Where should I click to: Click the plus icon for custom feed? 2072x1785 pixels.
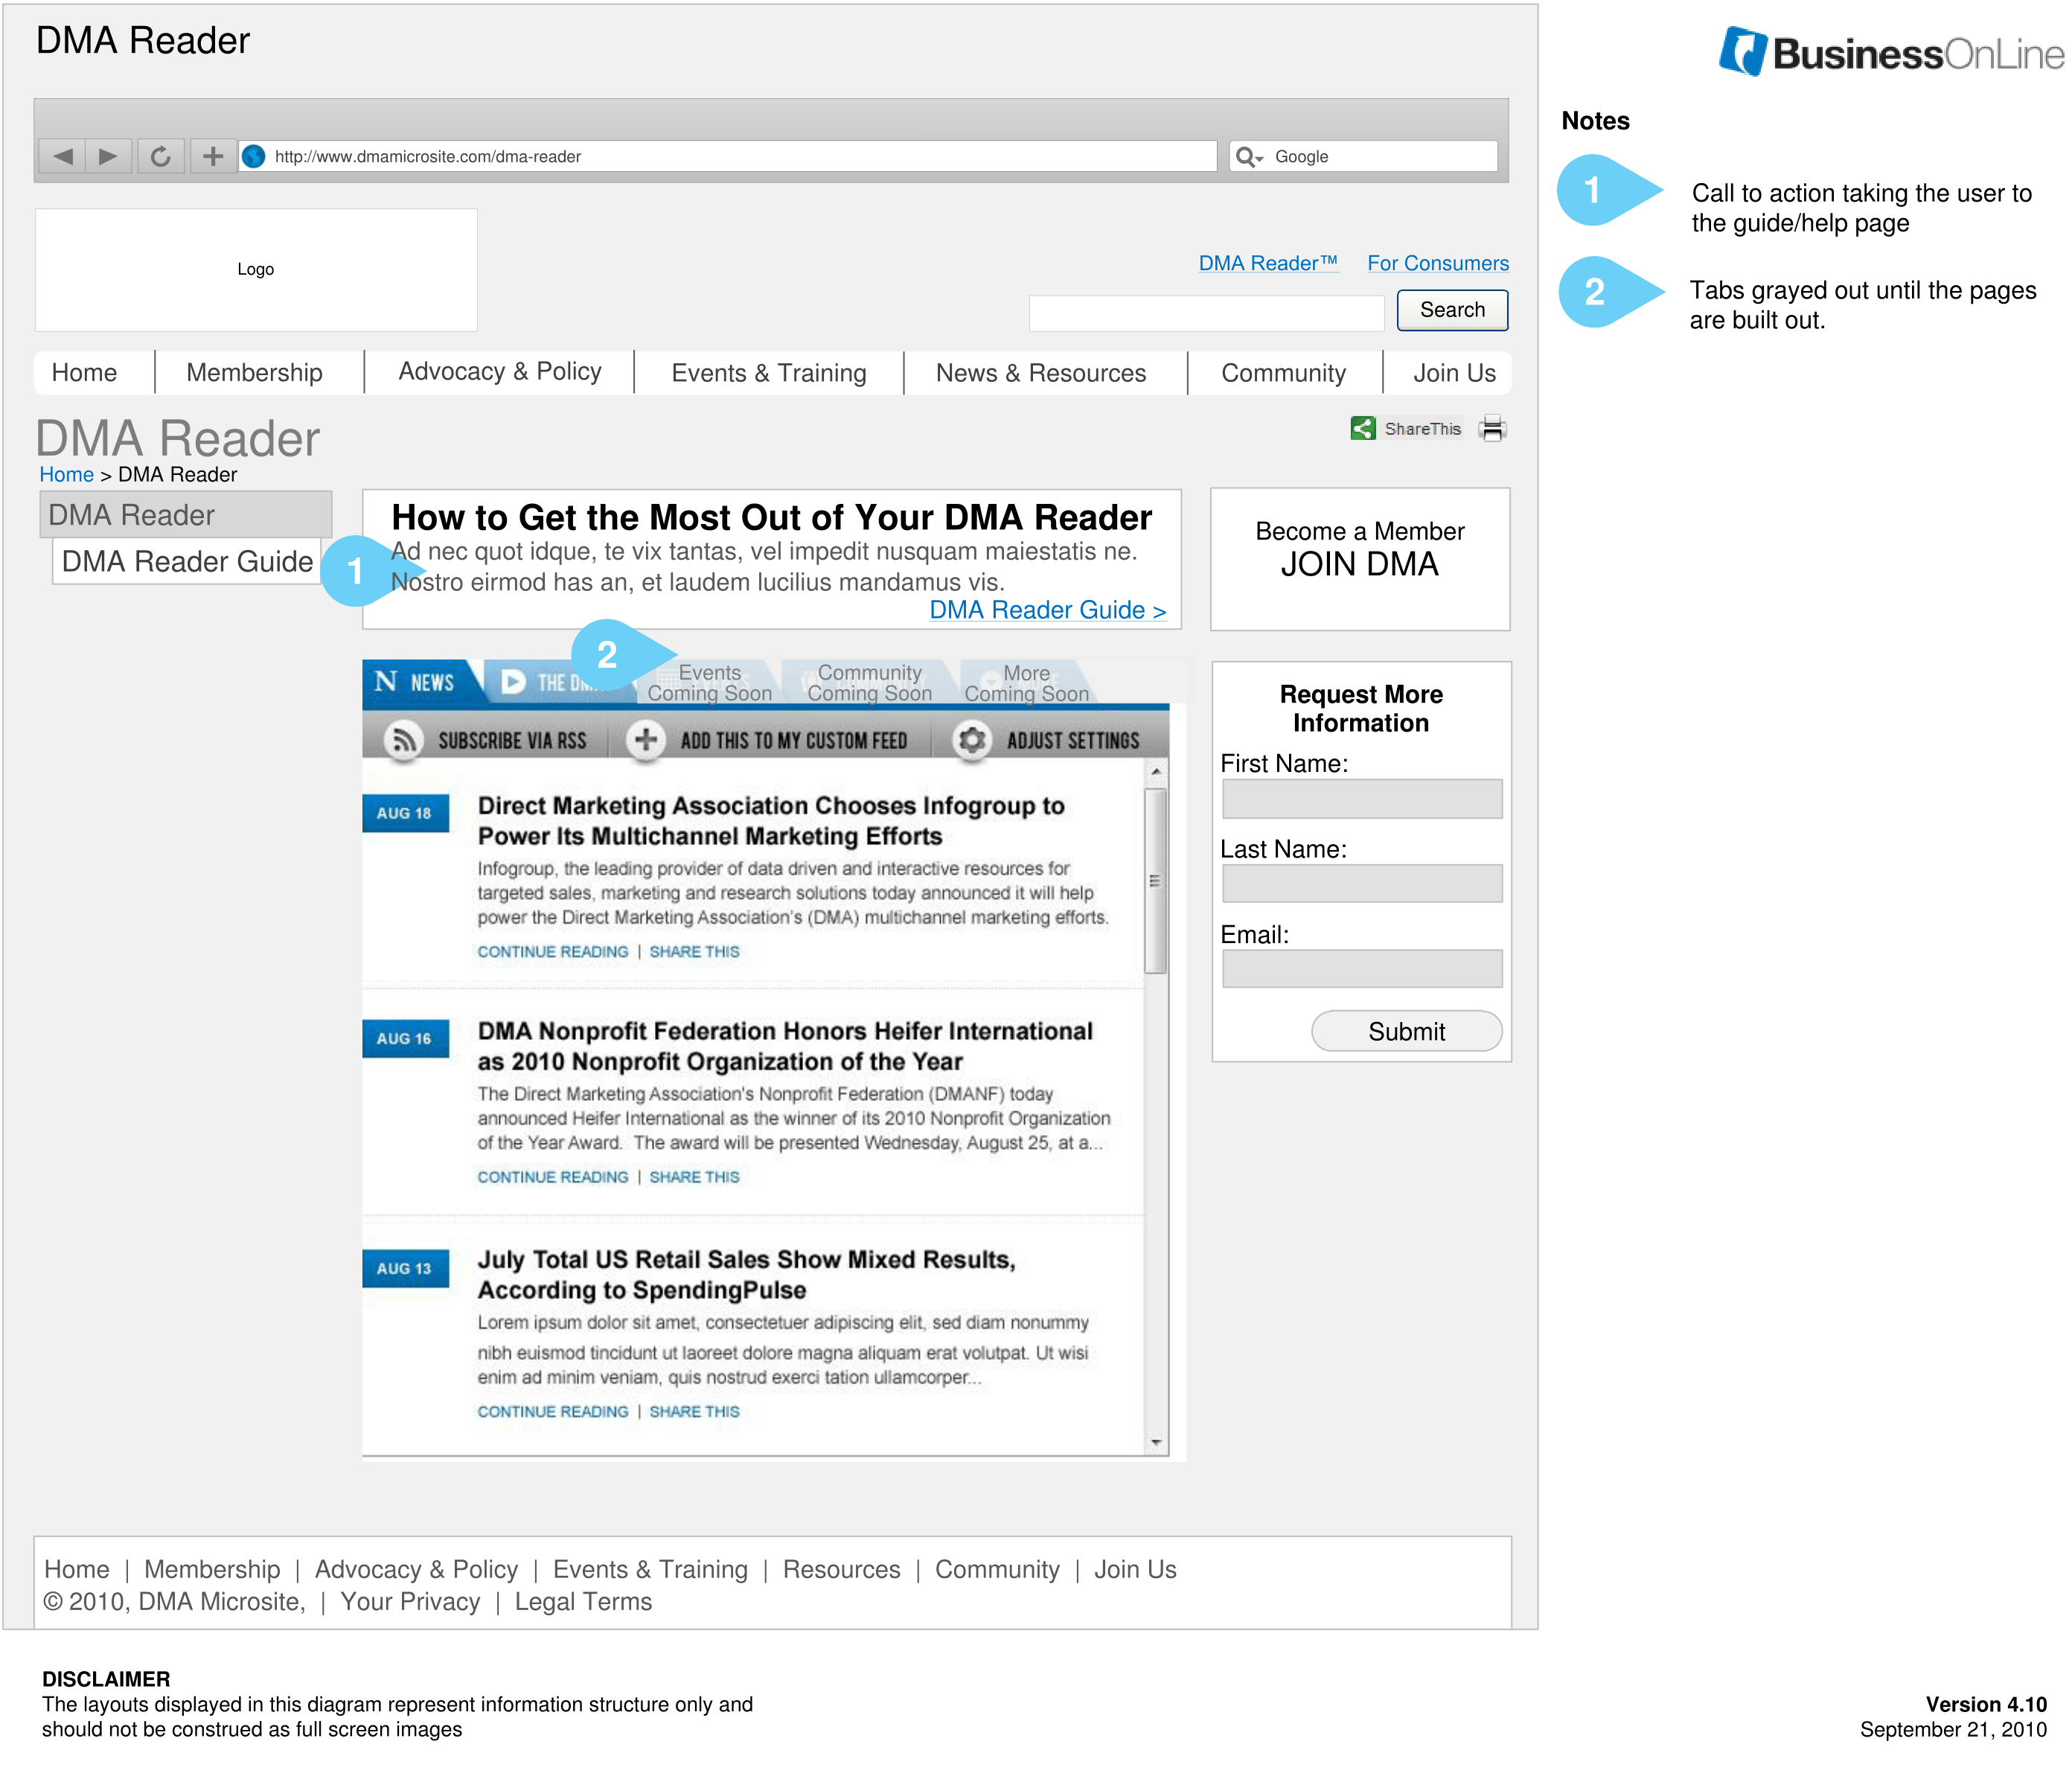[x=646, y=740]
